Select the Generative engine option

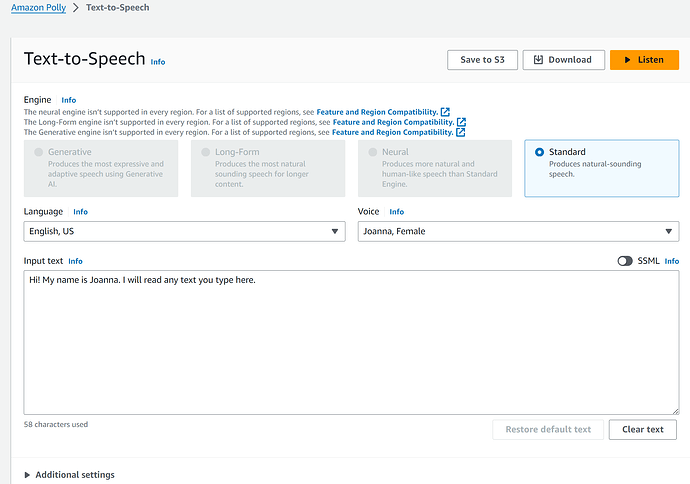tap(39, 153)
